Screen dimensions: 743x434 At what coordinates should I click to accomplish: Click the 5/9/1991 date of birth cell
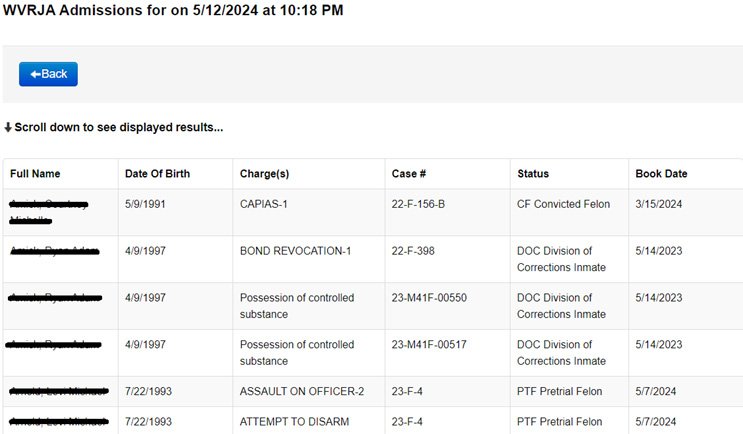[147, 204]
